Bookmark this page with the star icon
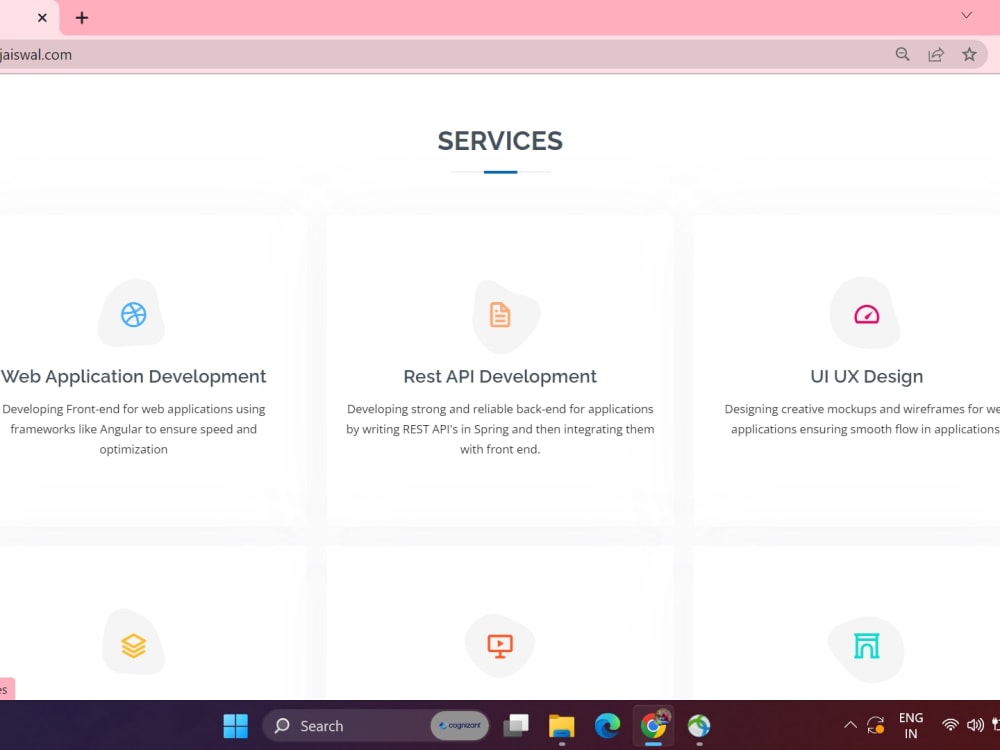This screenshot has width=1000, height=750. coord(969,54)
